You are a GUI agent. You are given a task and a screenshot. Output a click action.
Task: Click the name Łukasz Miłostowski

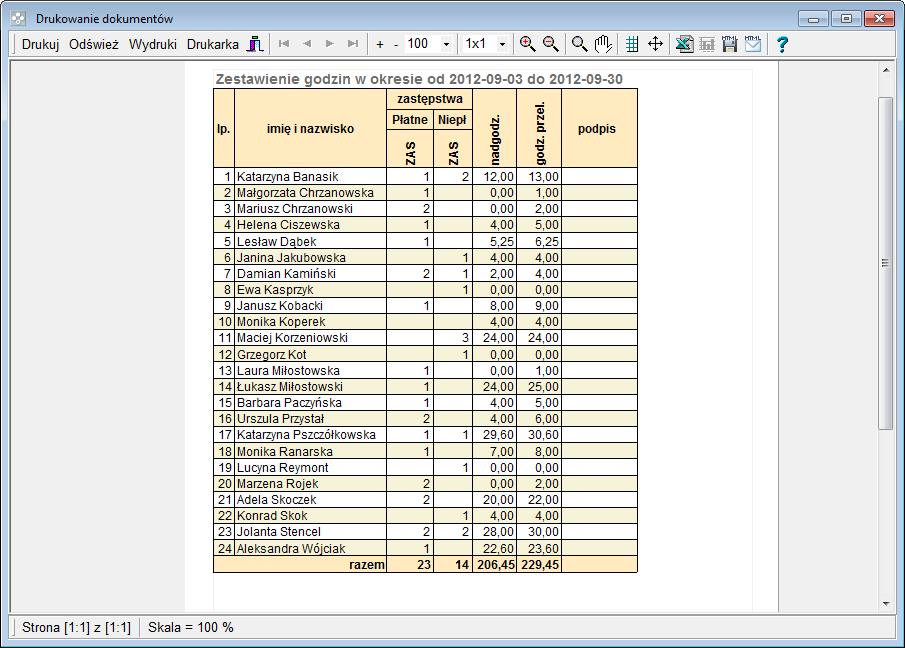(x=290, y=387)
